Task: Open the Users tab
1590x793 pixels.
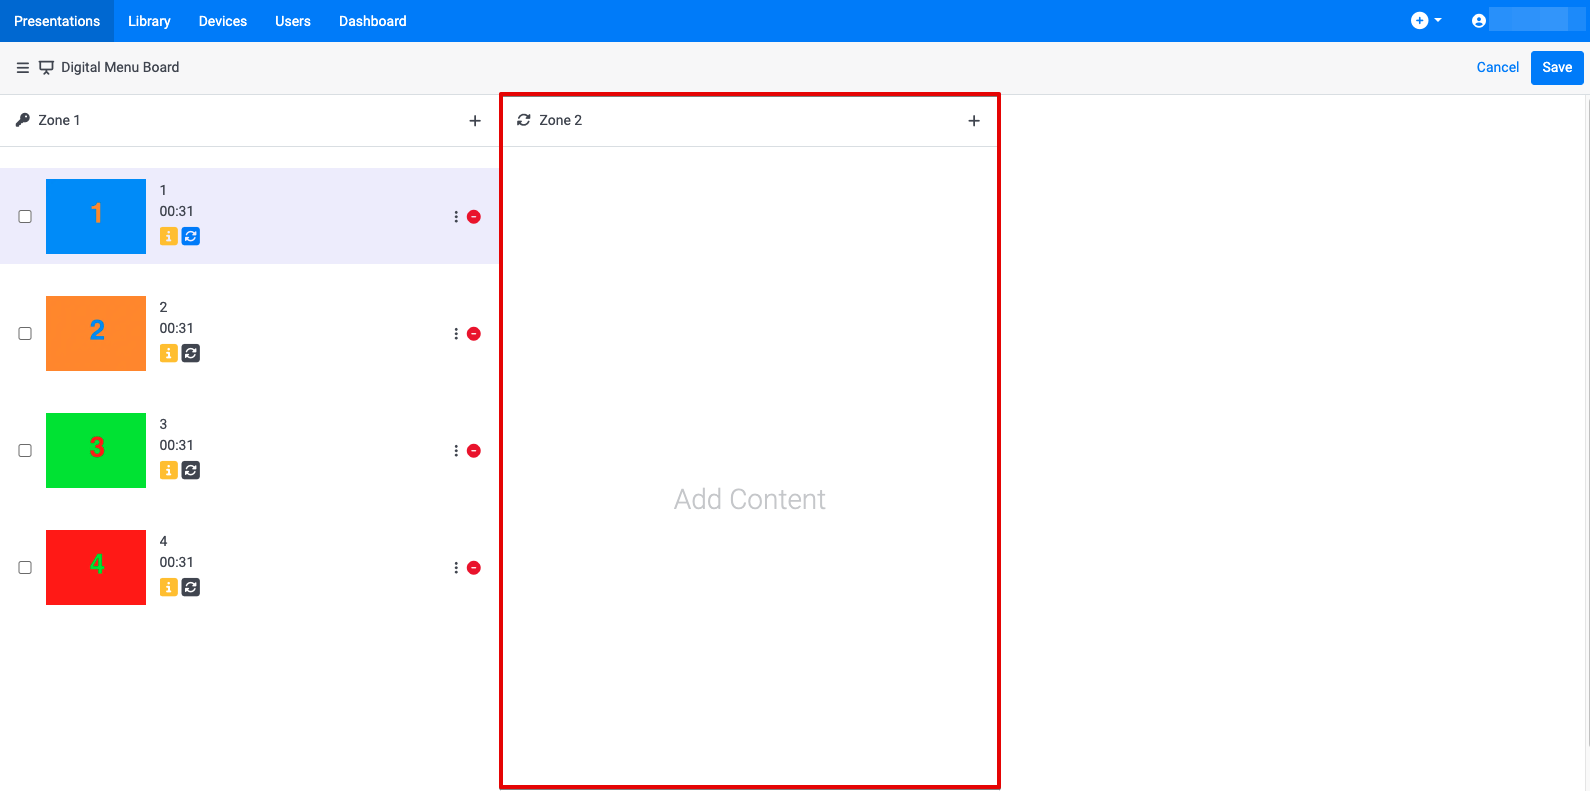Action: (293, 21)
